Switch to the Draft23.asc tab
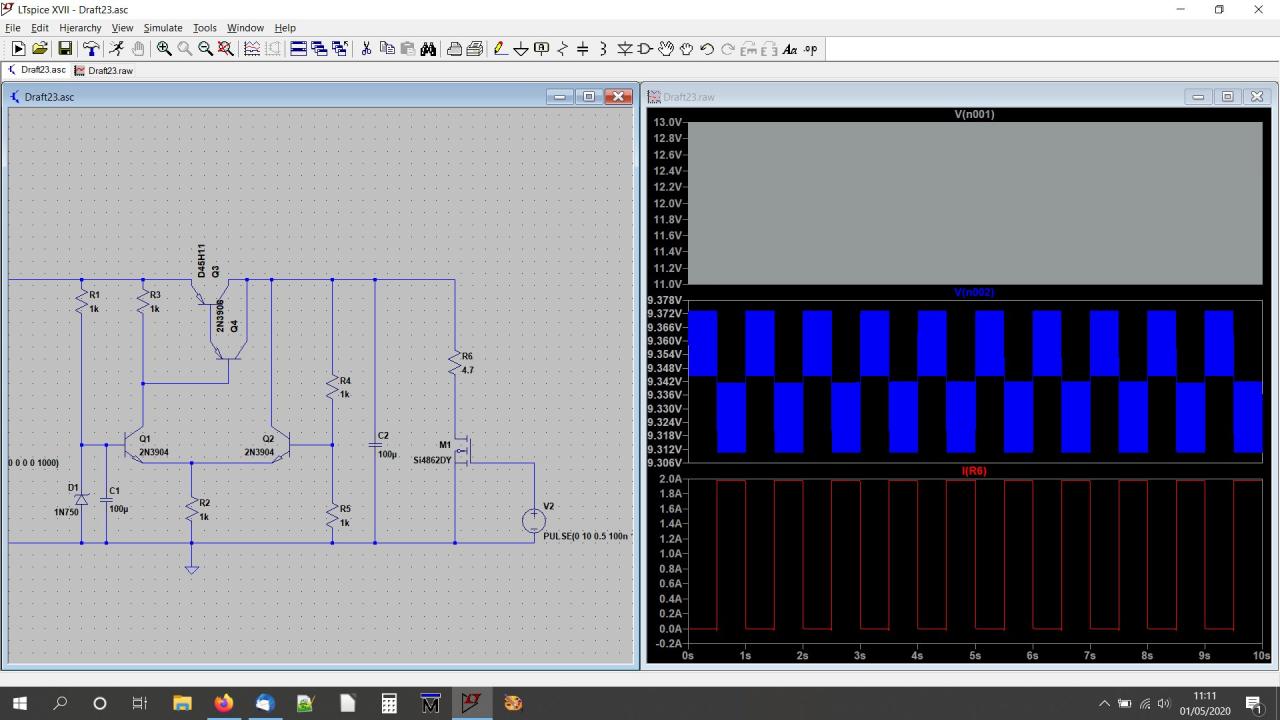 (37, 71)
